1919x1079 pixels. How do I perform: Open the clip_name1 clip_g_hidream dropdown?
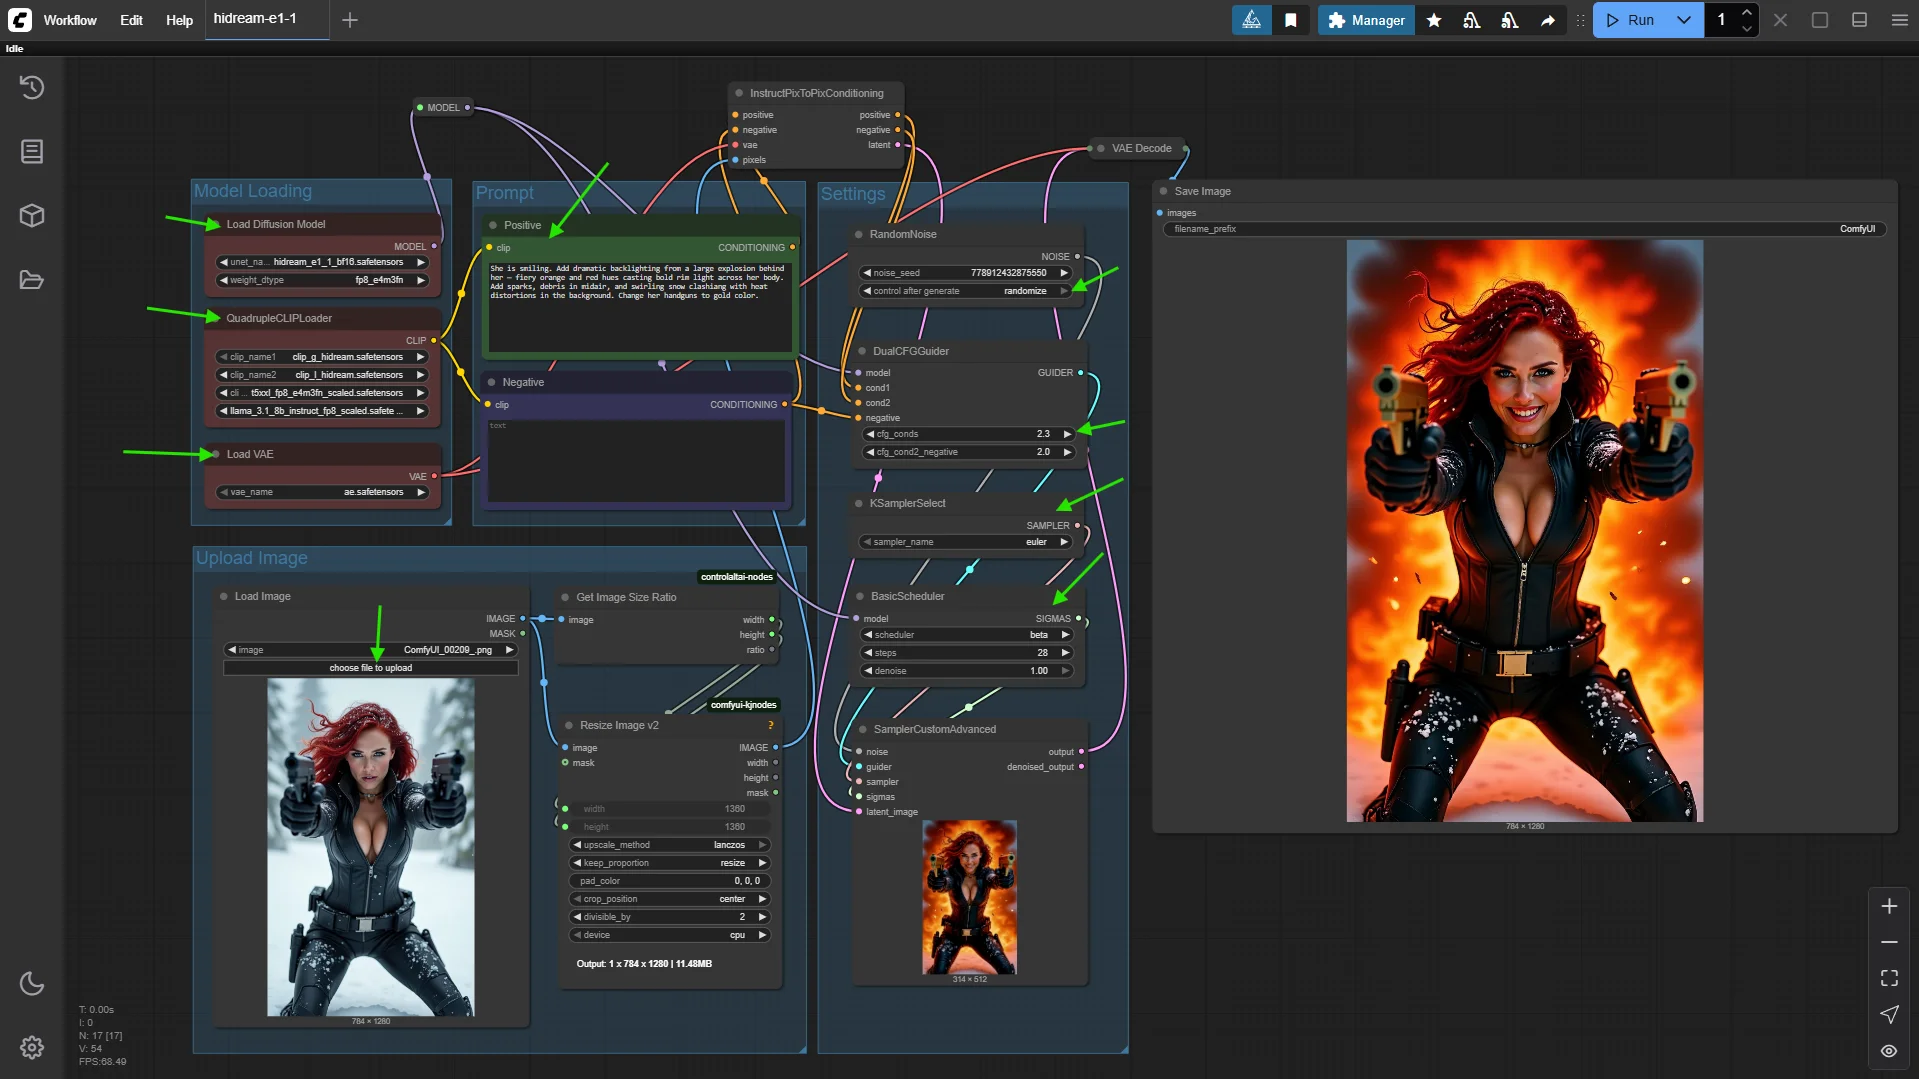[323, 358]
